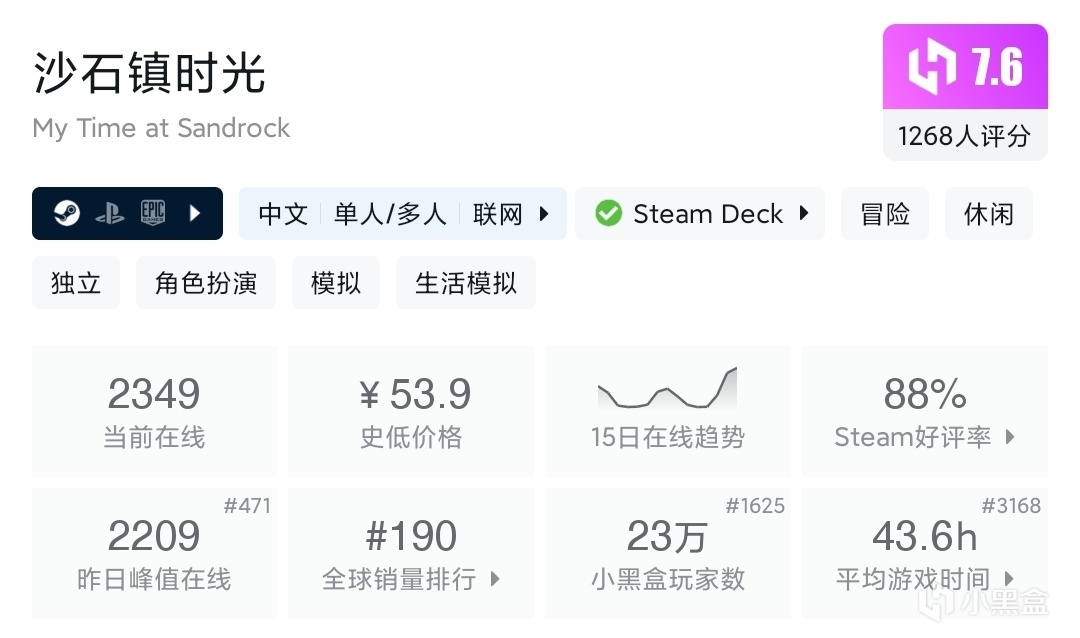Click the PlayStation platform icon

point(110,213)
